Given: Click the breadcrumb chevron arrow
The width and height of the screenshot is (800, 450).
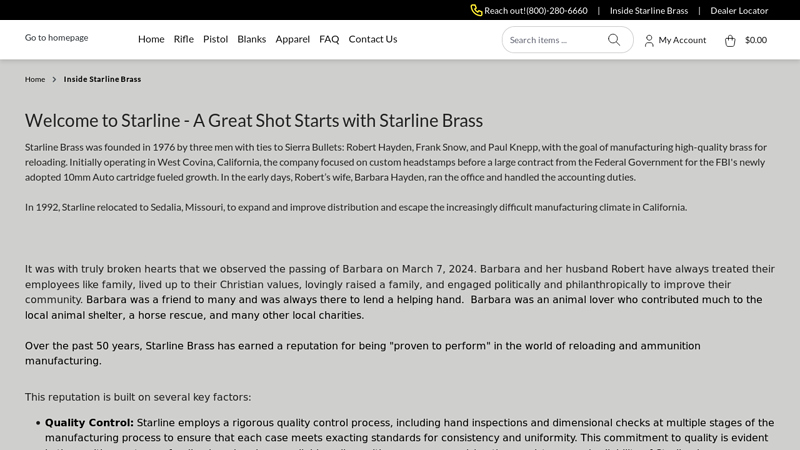Looking at the screenshot, I should point(54,79).
